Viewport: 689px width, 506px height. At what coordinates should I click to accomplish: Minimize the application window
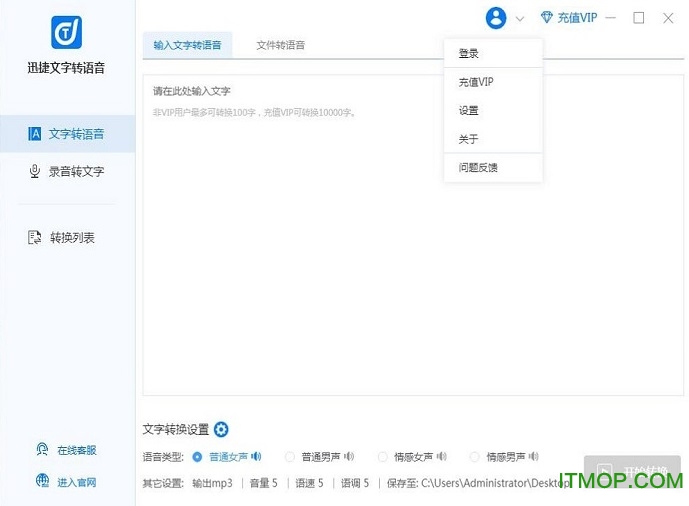click(610, 18)
